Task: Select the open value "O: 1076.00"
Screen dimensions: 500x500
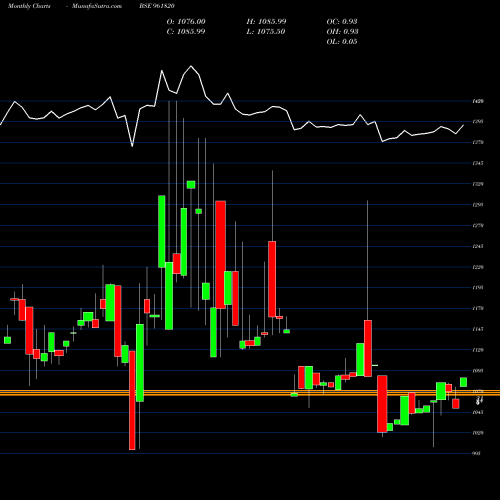Action: (x=186, y=22)
